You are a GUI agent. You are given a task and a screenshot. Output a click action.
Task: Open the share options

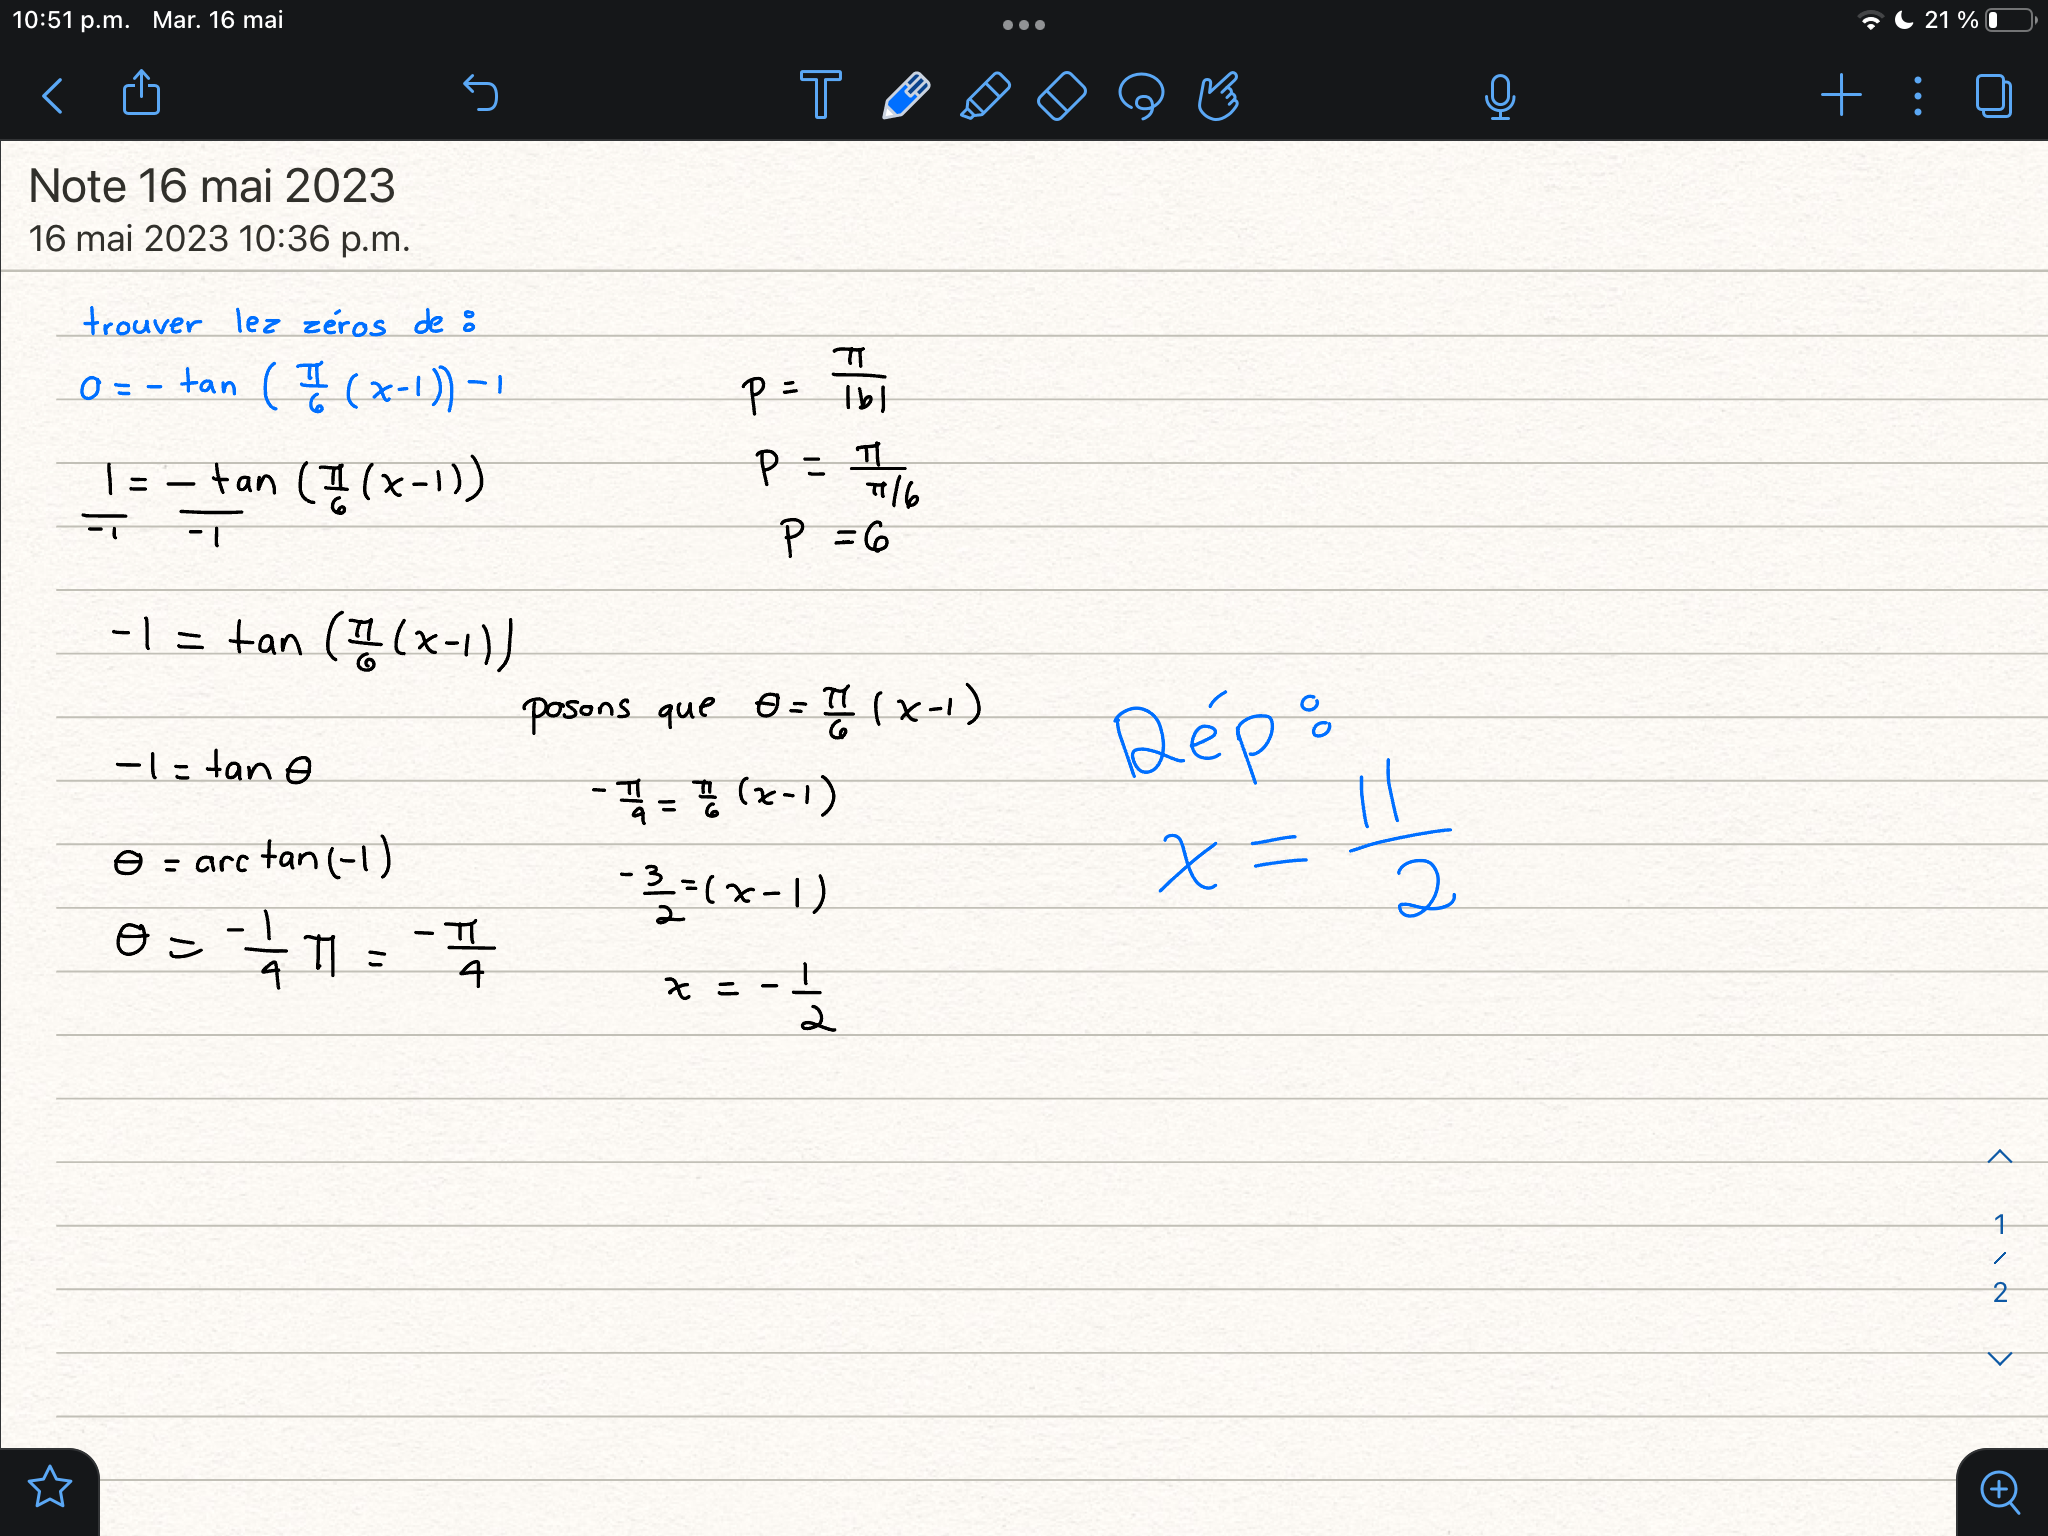[x=142, y=96]
